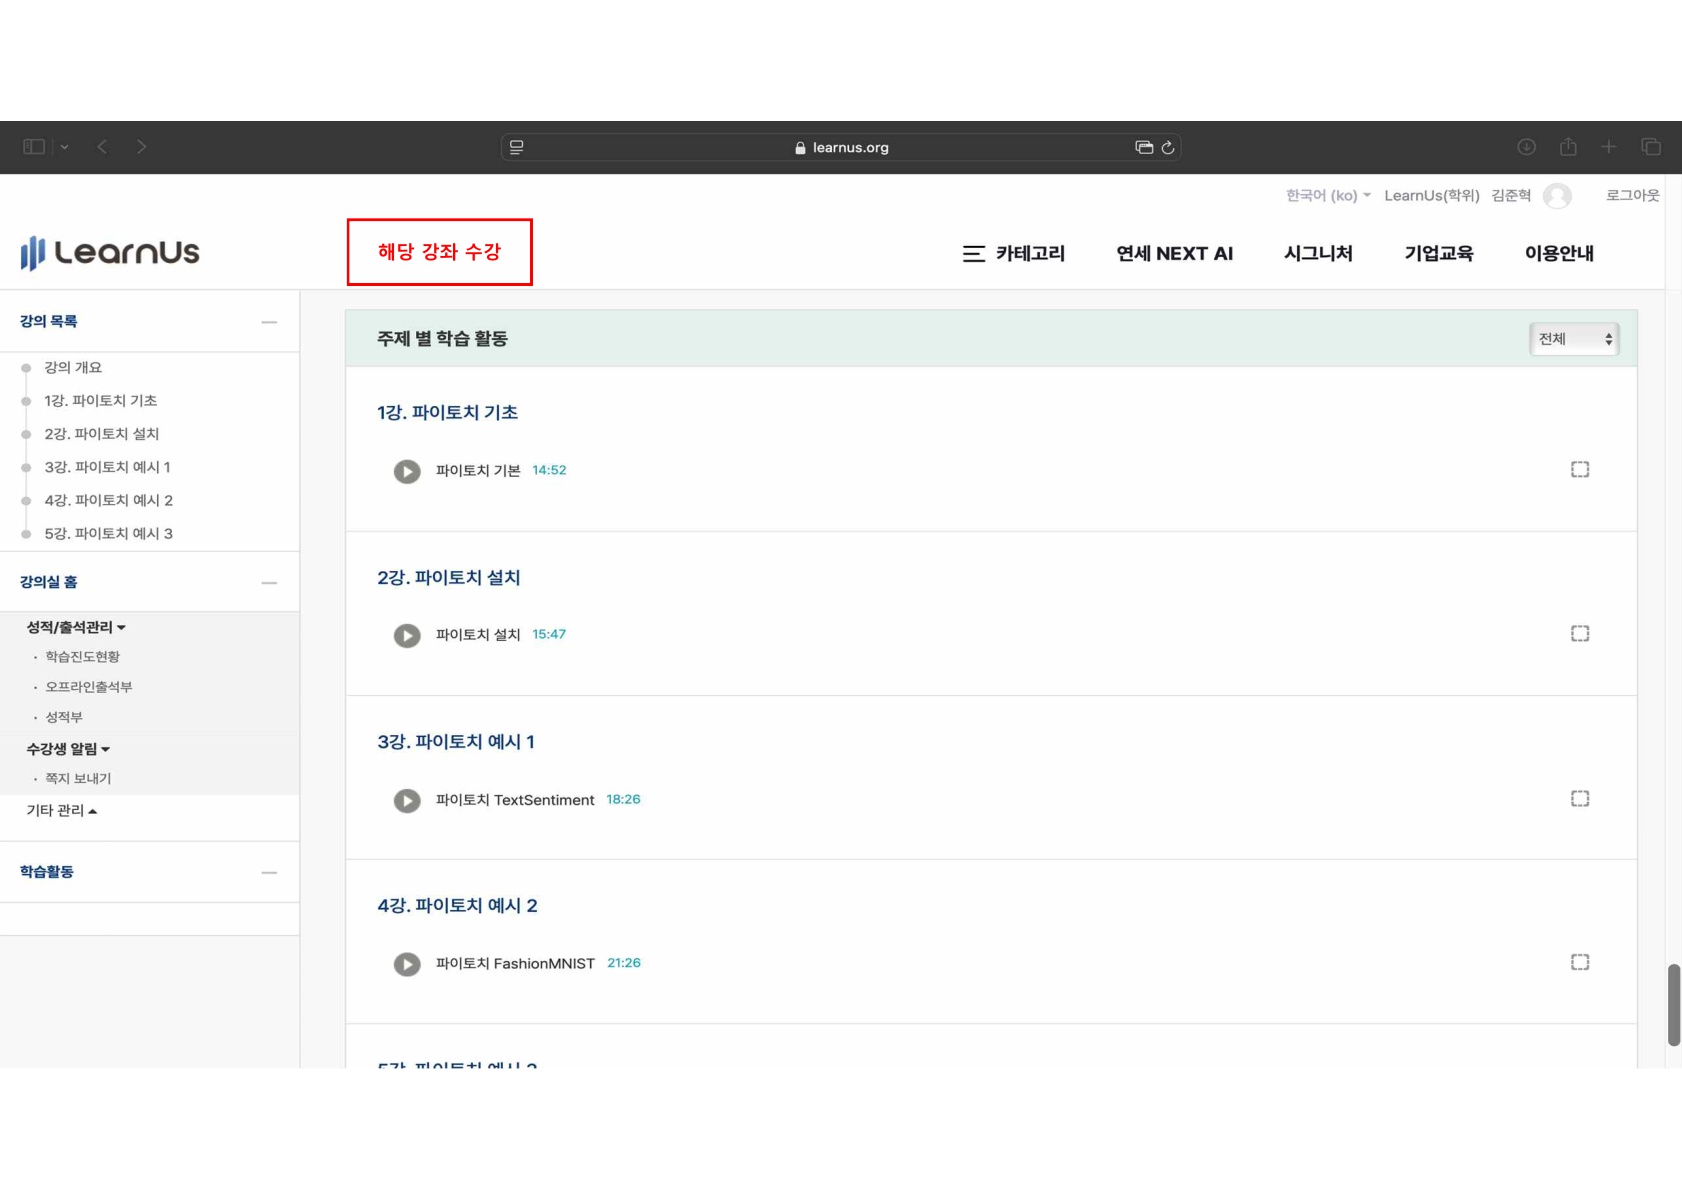Play the 파이토치 FashionMNIST video
Viewport: 1682px width, 1190px height.
(407, 964)
